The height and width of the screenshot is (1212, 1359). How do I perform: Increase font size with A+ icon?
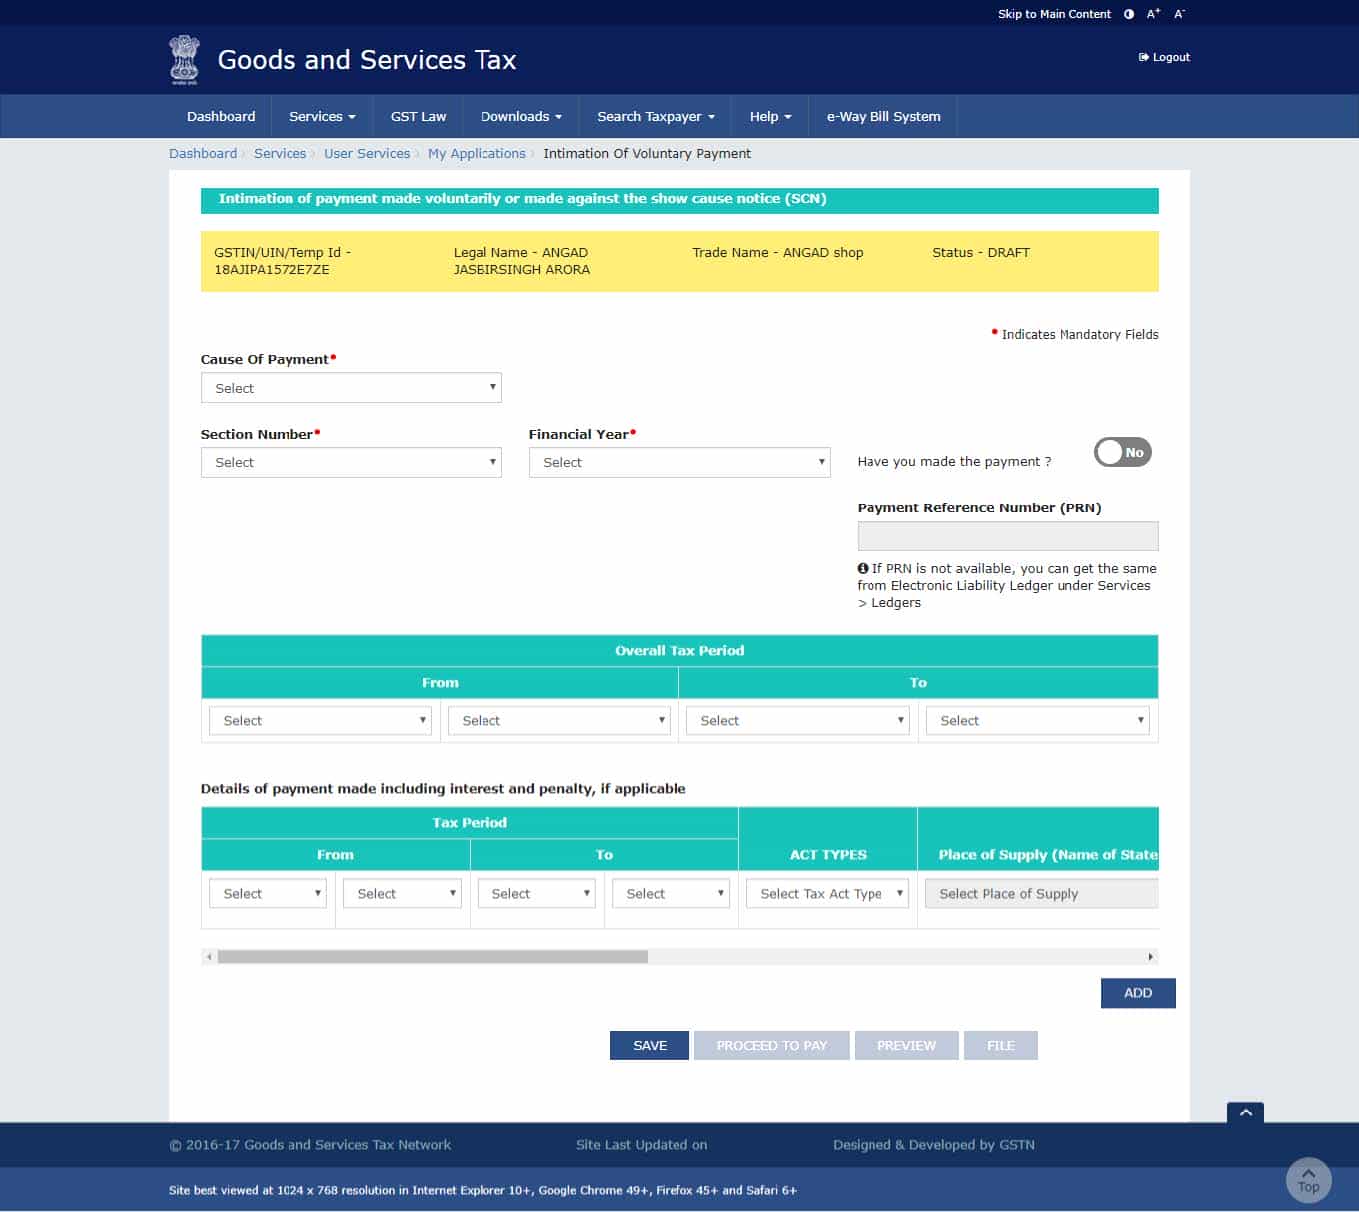tap(1154, 14)
